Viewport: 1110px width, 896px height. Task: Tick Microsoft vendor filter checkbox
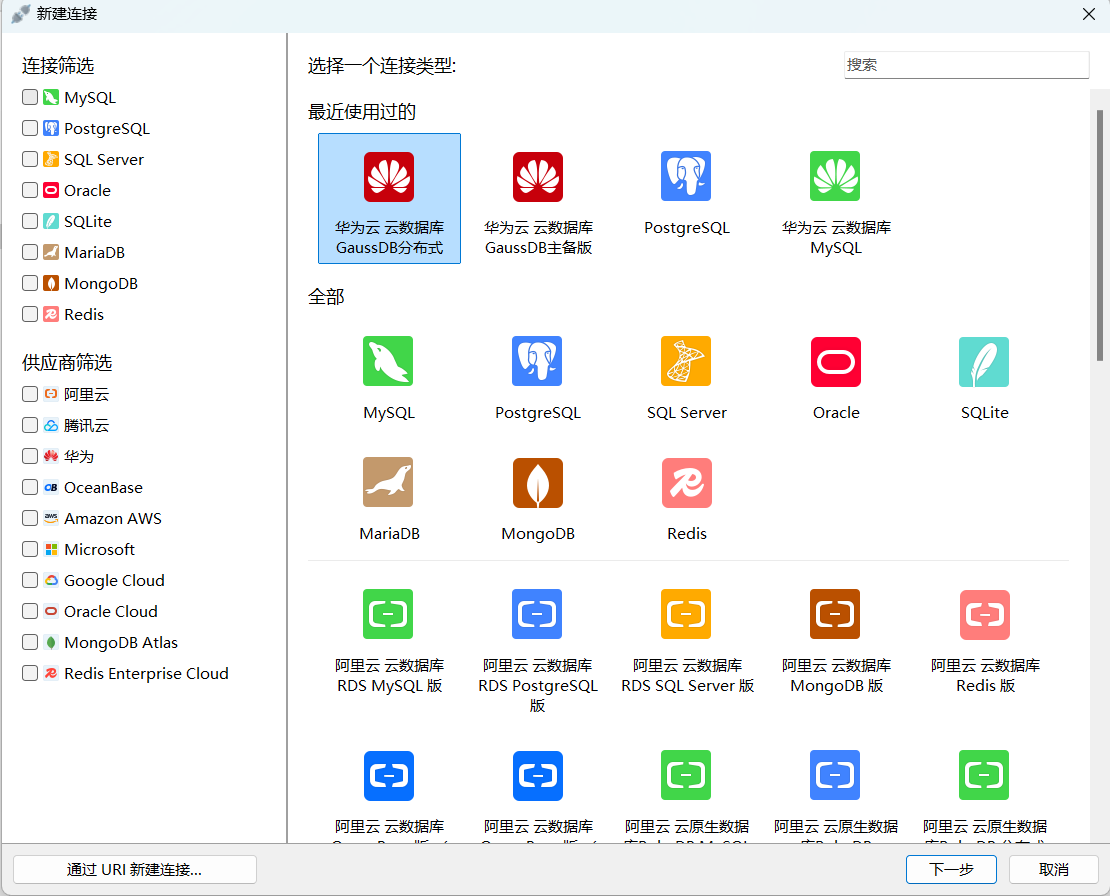click(30, 549)
